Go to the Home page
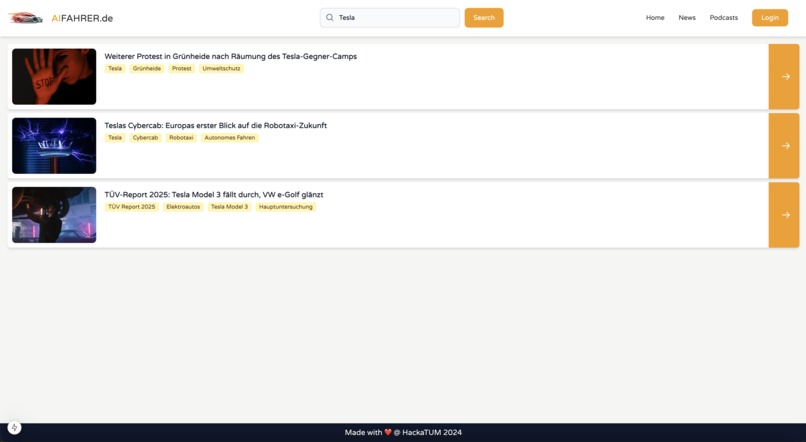The height and width of the screenshot is (442, 806). (655, 17)
